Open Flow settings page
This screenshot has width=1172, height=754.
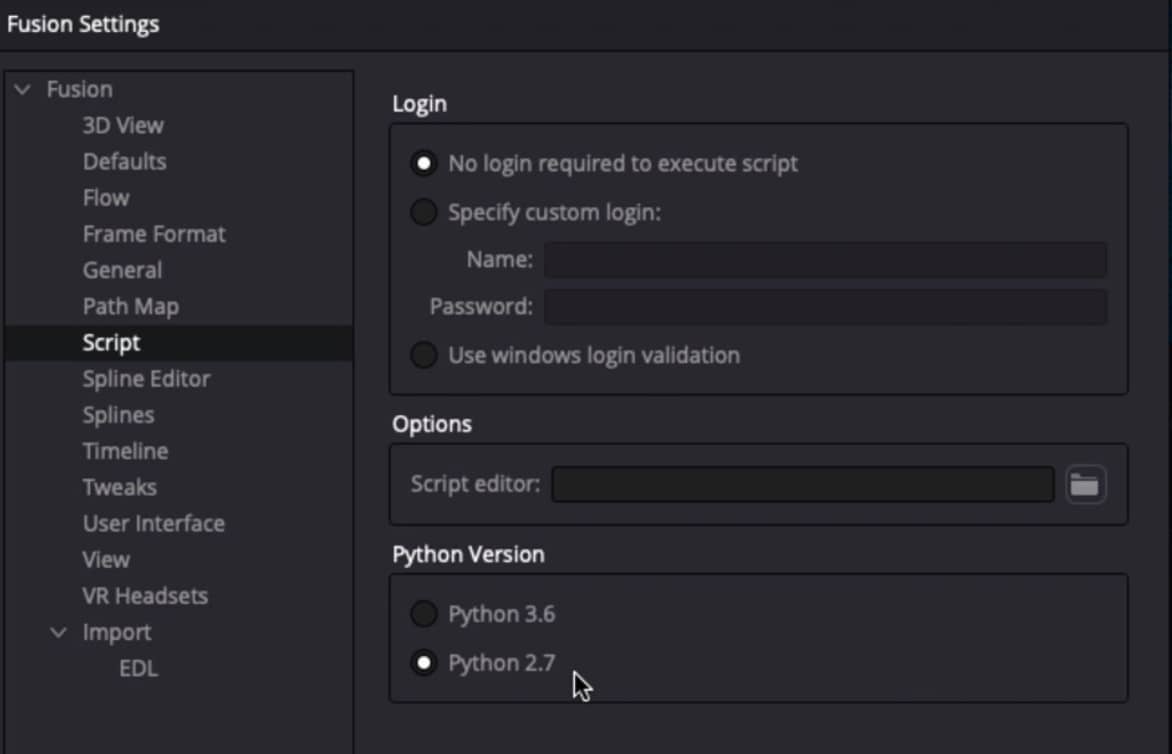click(x=106, y=198)
